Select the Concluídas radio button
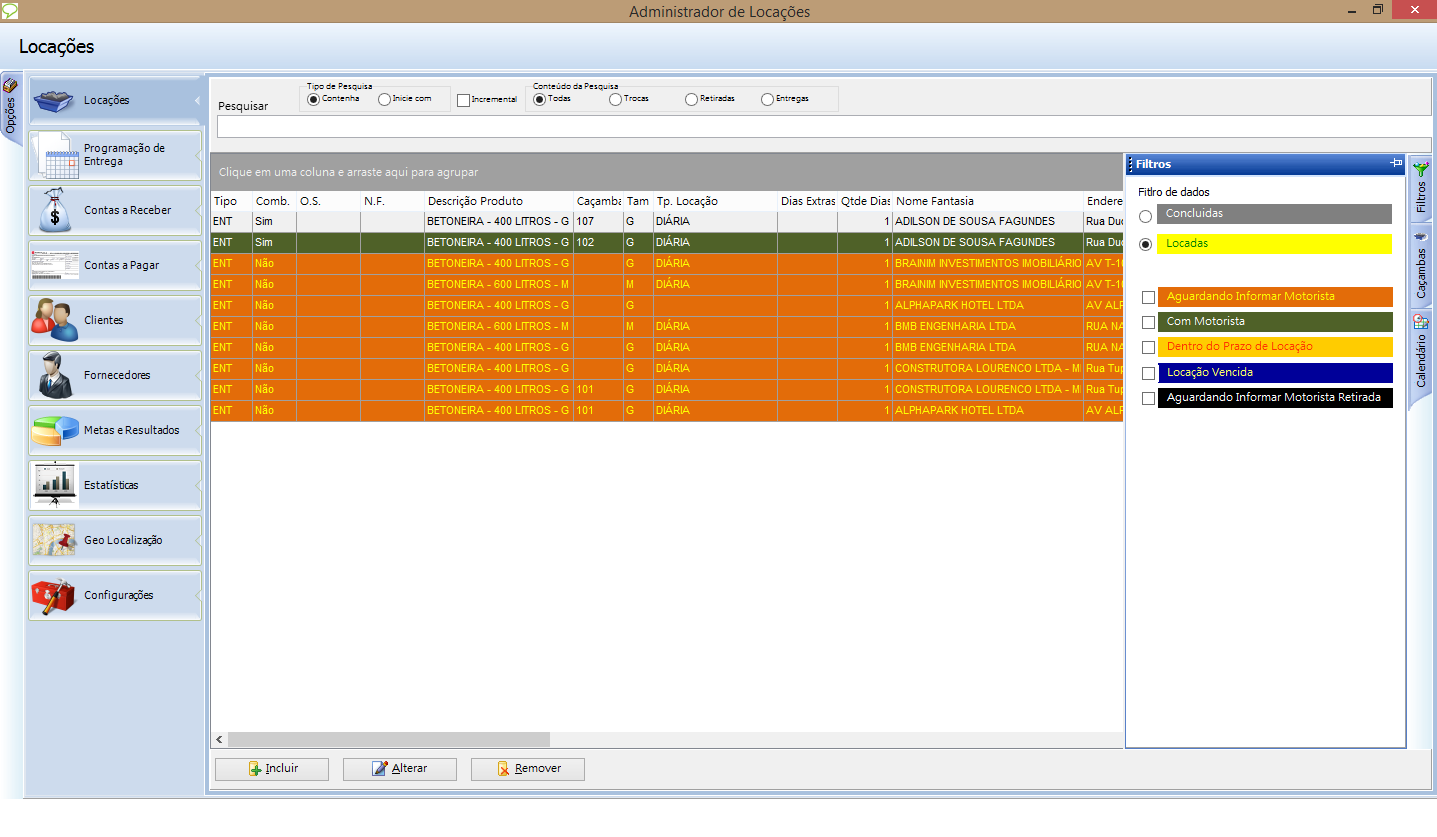 click(x=1146, y=215)
